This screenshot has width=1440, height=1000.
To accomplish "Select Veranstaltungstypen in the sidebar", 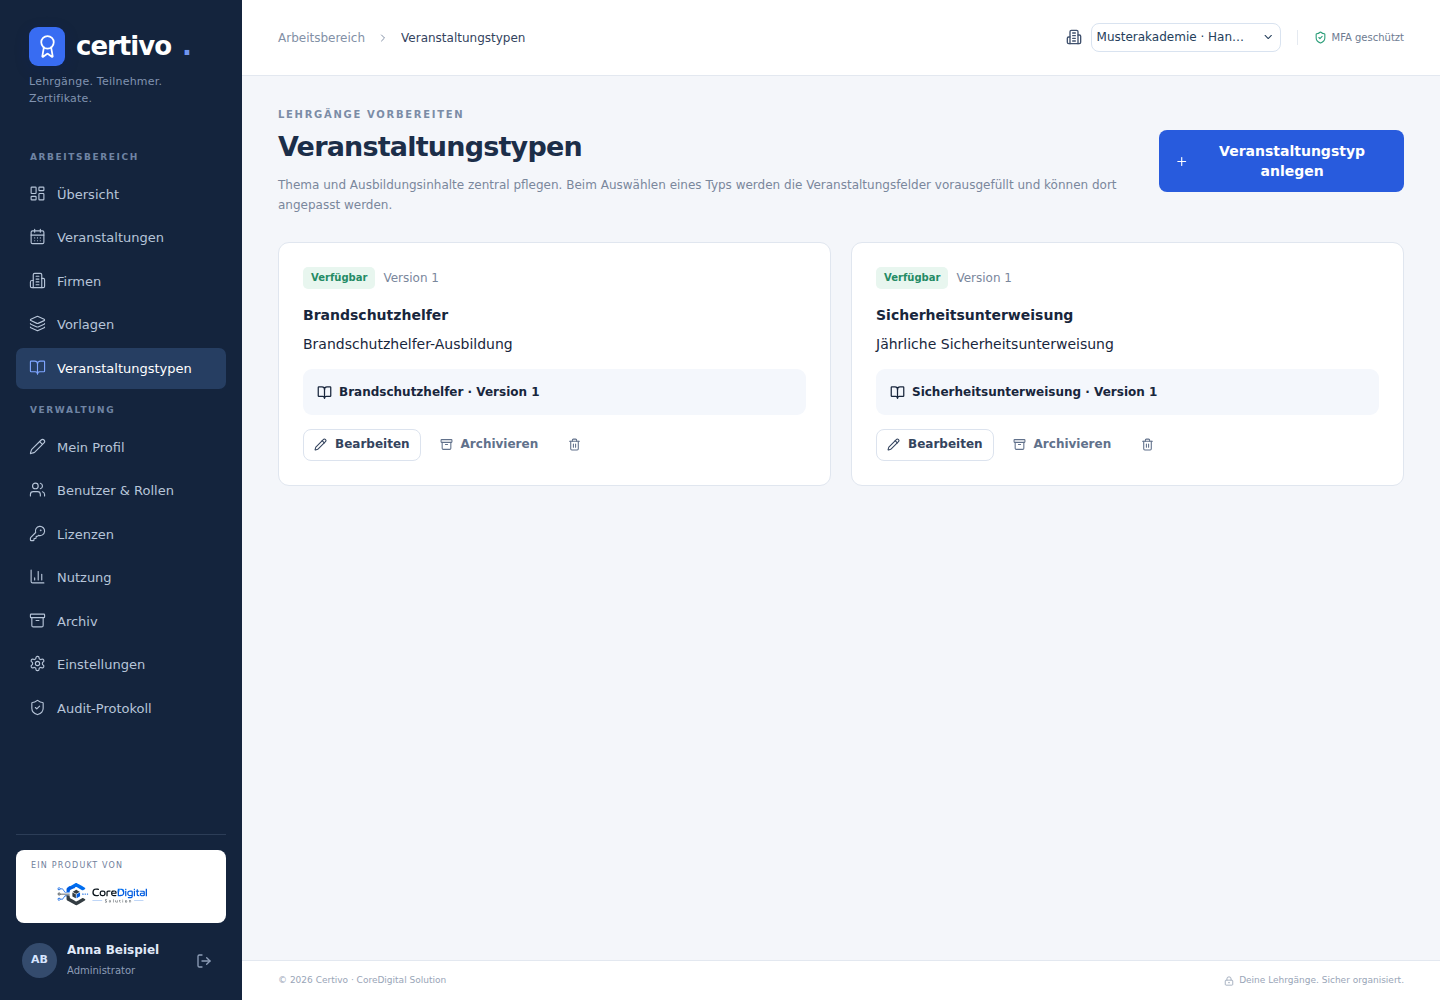I will pyautogui.click(x=121, y=368).
